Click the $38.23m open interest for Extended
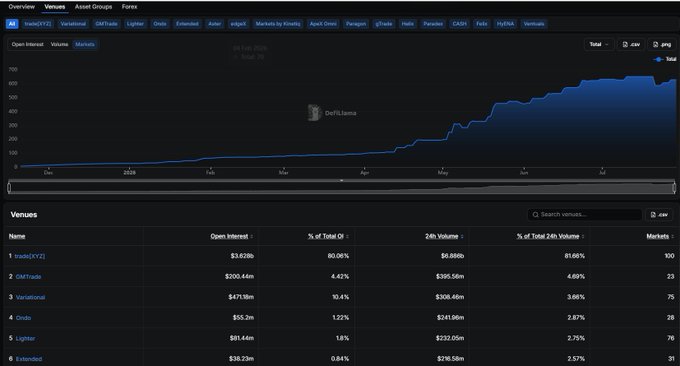This screenshot has width=680, height=366. (x=242, y=359)
